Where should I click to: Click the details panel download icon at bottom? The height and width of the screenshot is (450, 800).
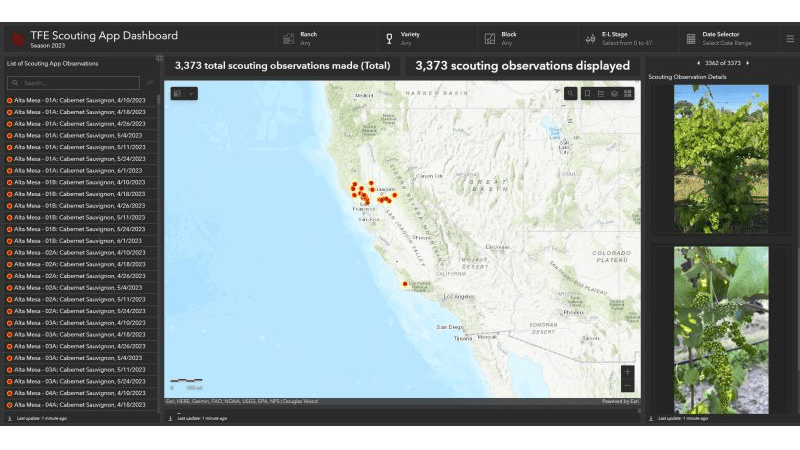point(651,418)
